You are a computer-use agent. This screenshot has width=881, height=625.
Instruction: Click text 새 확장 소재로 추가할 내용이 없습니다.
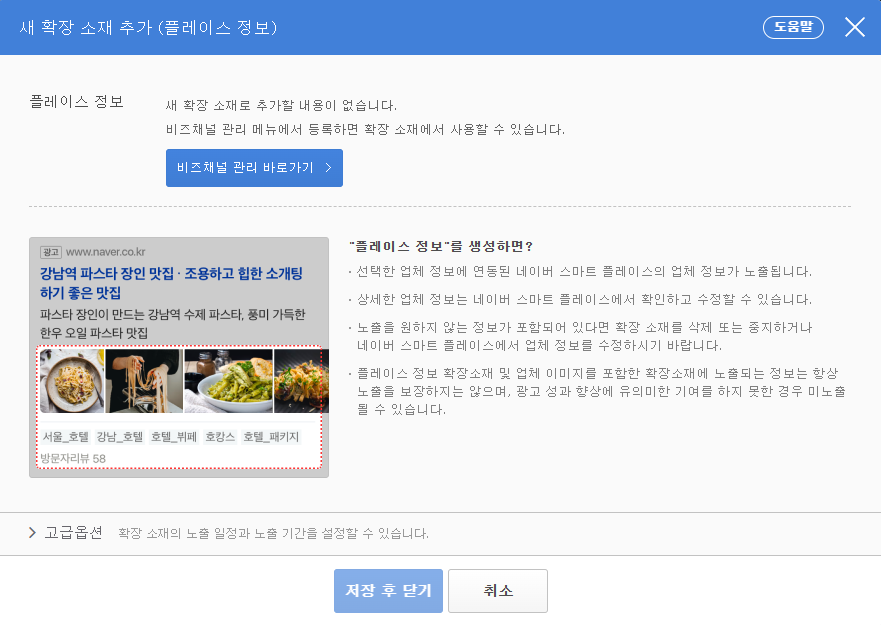[281, 105]
